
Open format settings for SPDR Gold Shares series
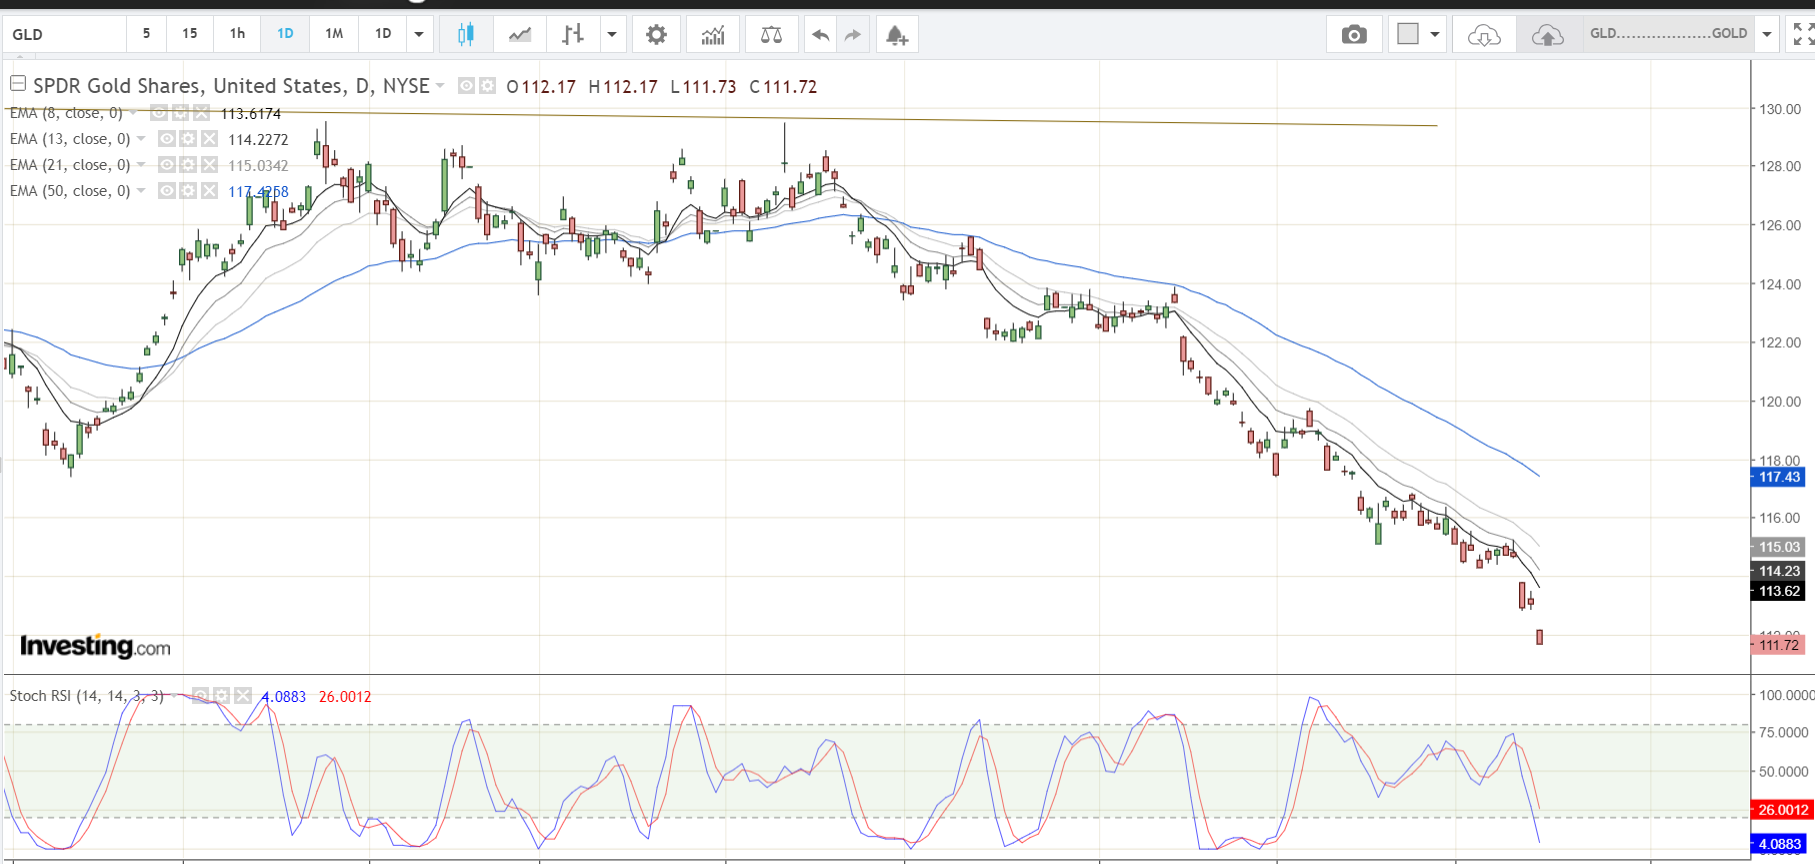tap(487, 86)
